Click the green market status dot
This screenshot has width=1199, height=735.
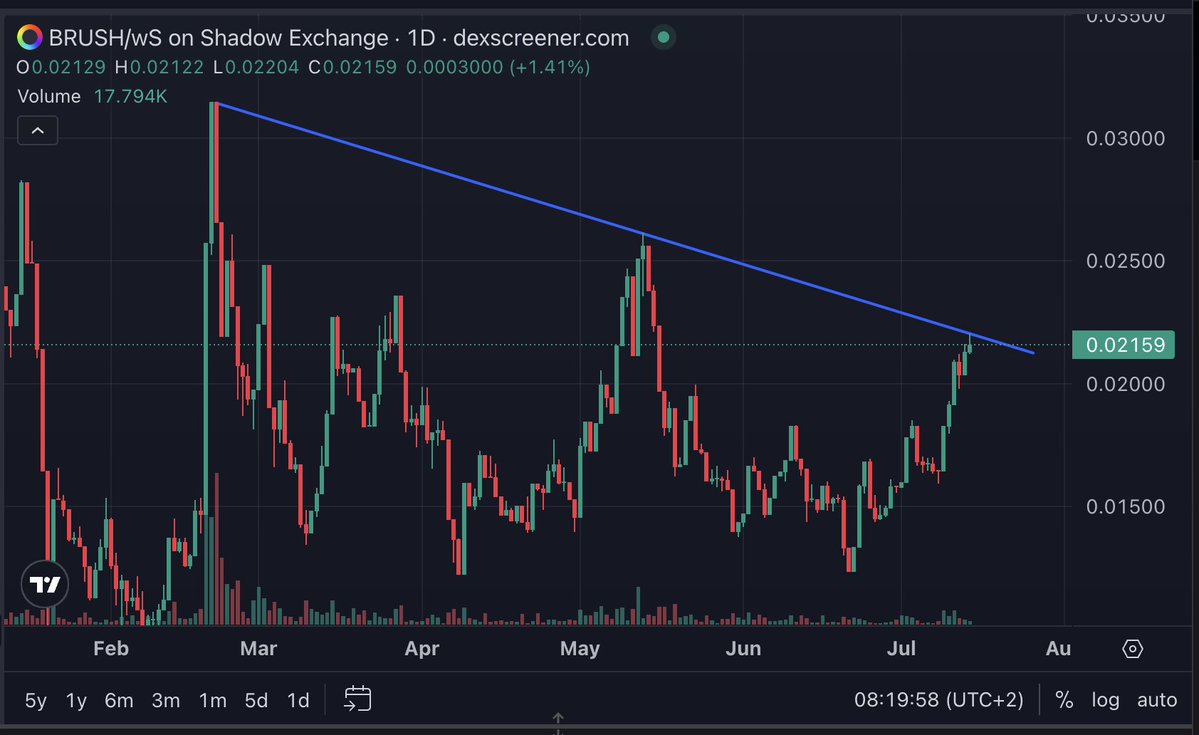[x=663, y=37]
